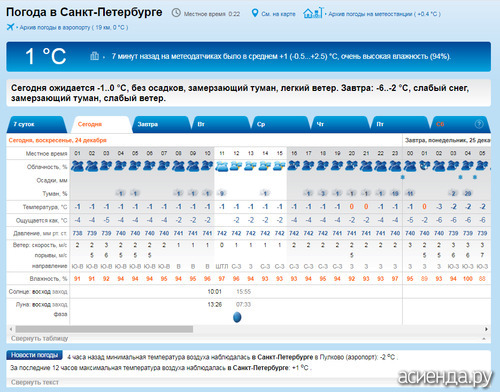Click the cloud icon at hour 20

(352, 166)
